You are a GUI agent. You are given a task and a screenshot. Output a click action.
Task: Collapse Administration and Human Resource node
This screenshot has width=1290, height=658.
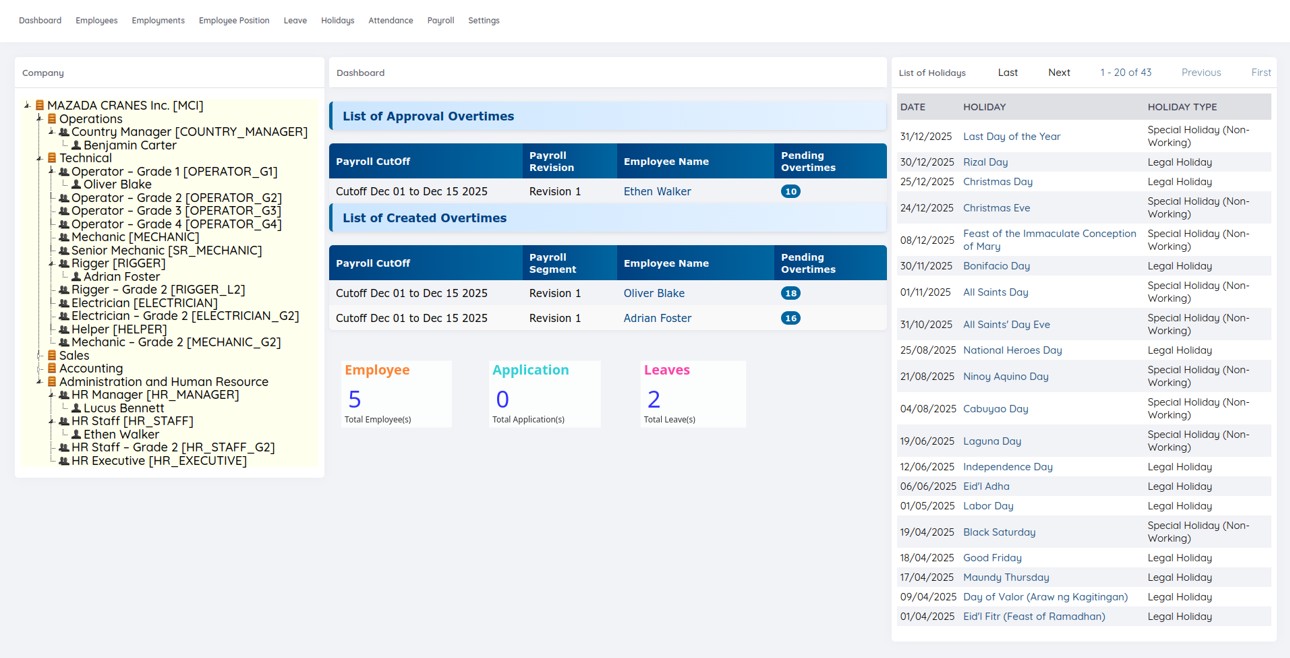[x=39, y=382]
